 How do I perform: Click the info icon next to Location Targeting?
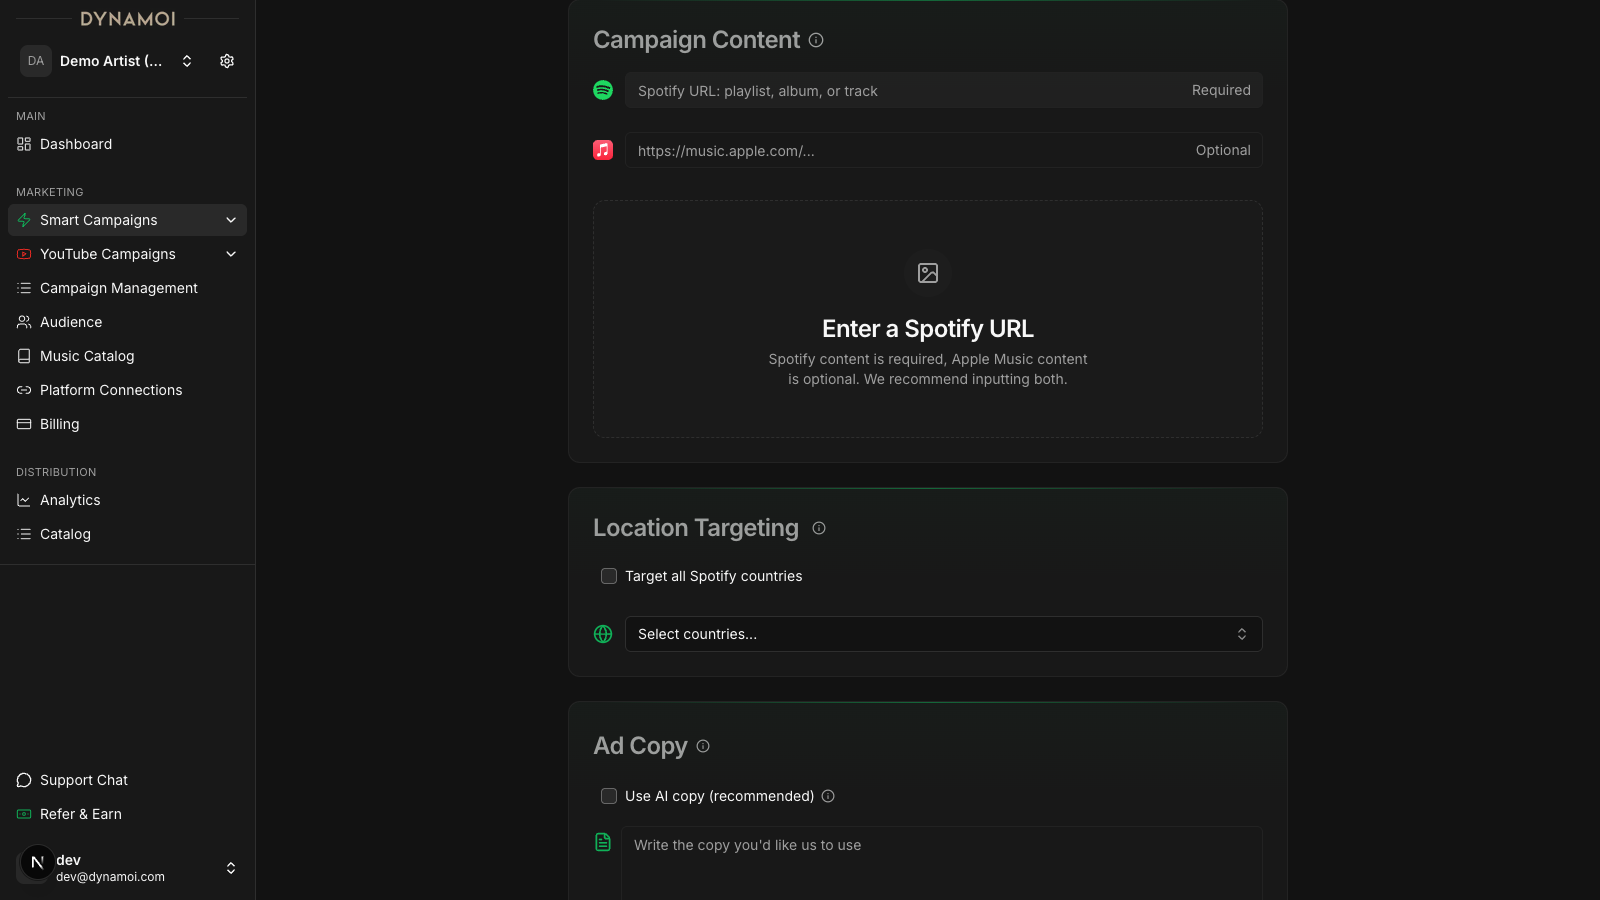(819, 528)
